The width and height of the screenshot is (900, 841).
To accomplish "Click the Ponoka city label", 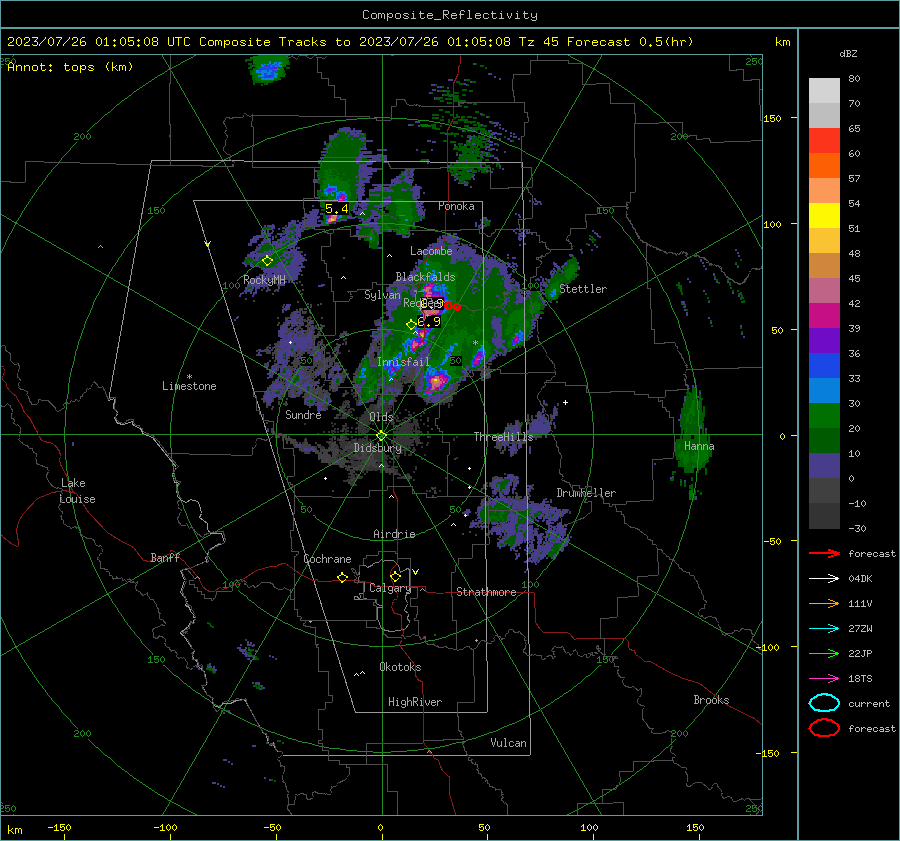I will 456,206.
